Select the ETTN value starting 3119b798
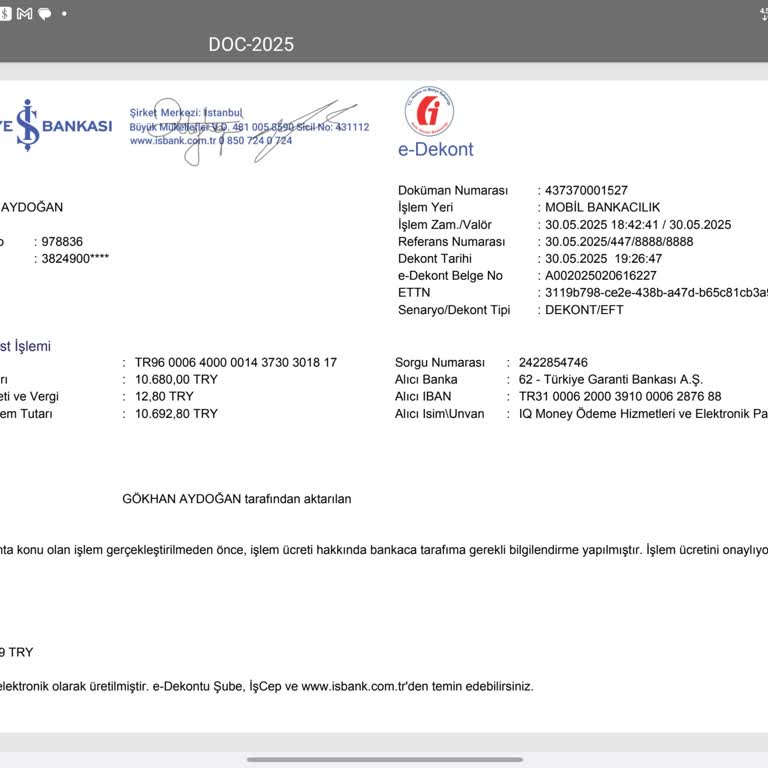768x768 pixels. (x=656, y=292)
